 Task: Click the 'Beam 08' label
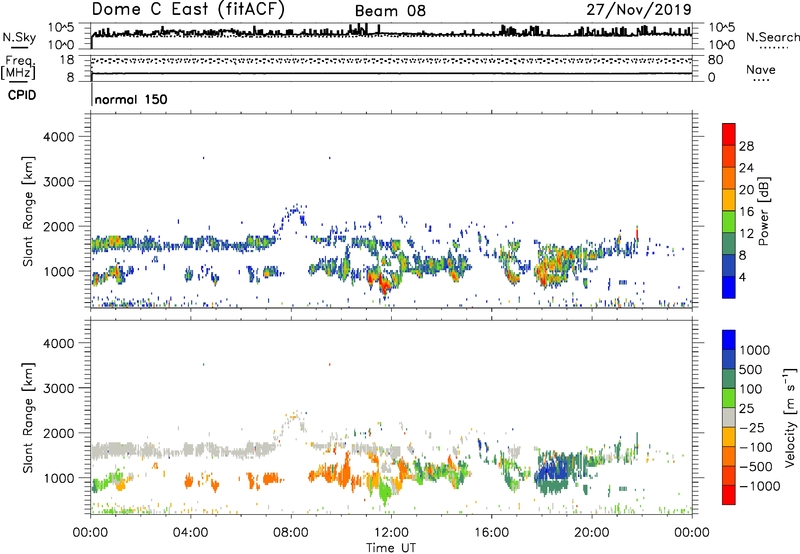coord(390,11)
